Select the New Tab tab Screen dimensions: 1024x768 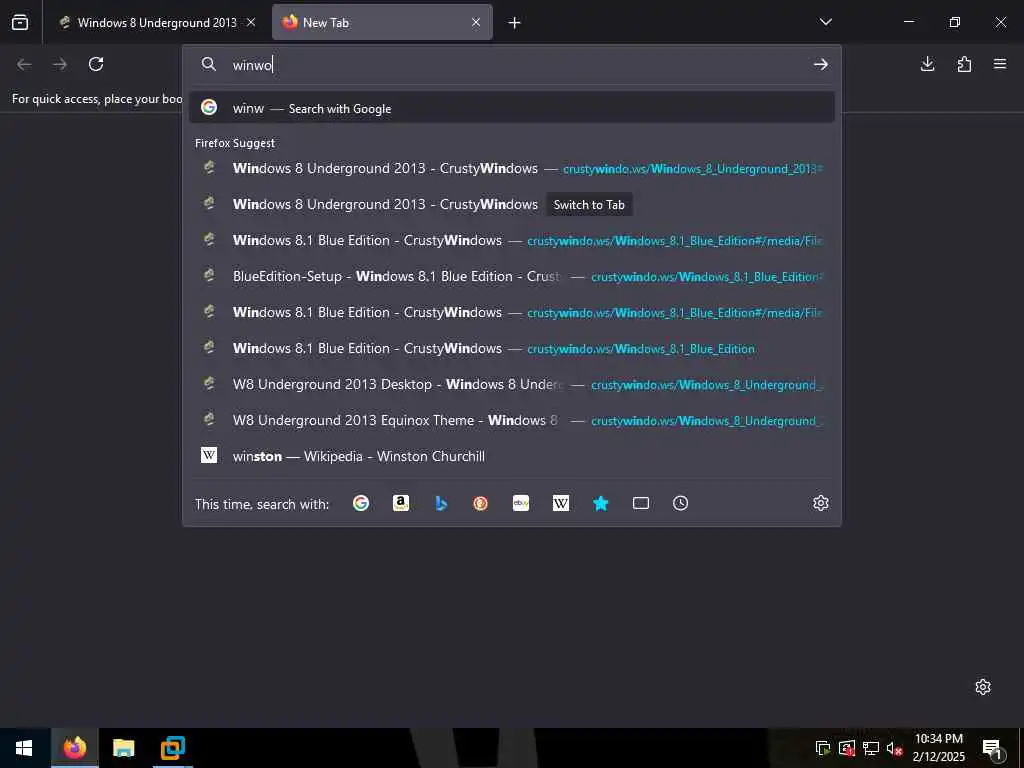click(x=383, y=22)
